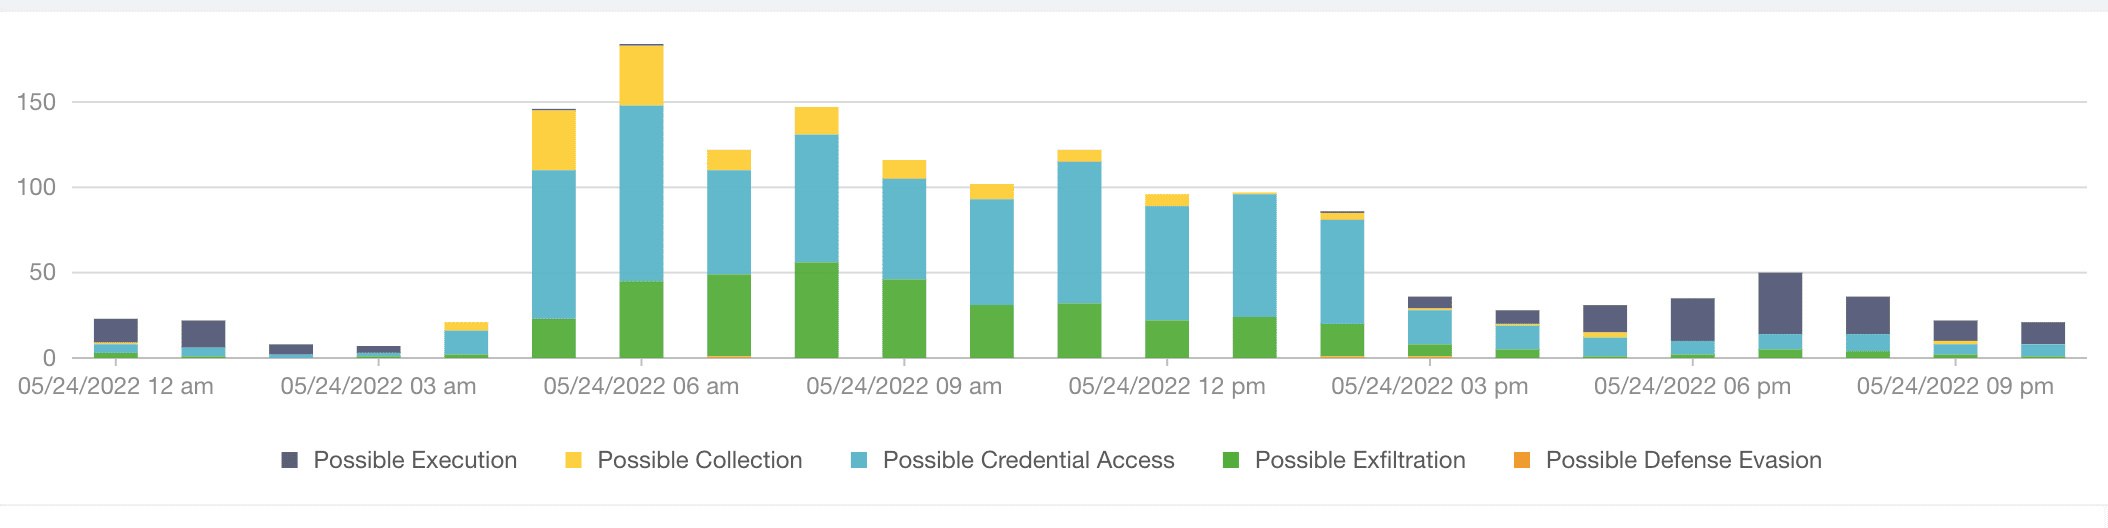Click green segment of the 09 am bar
The image size is (2108, 528).
pyautogui.click(x=904, y=318)
